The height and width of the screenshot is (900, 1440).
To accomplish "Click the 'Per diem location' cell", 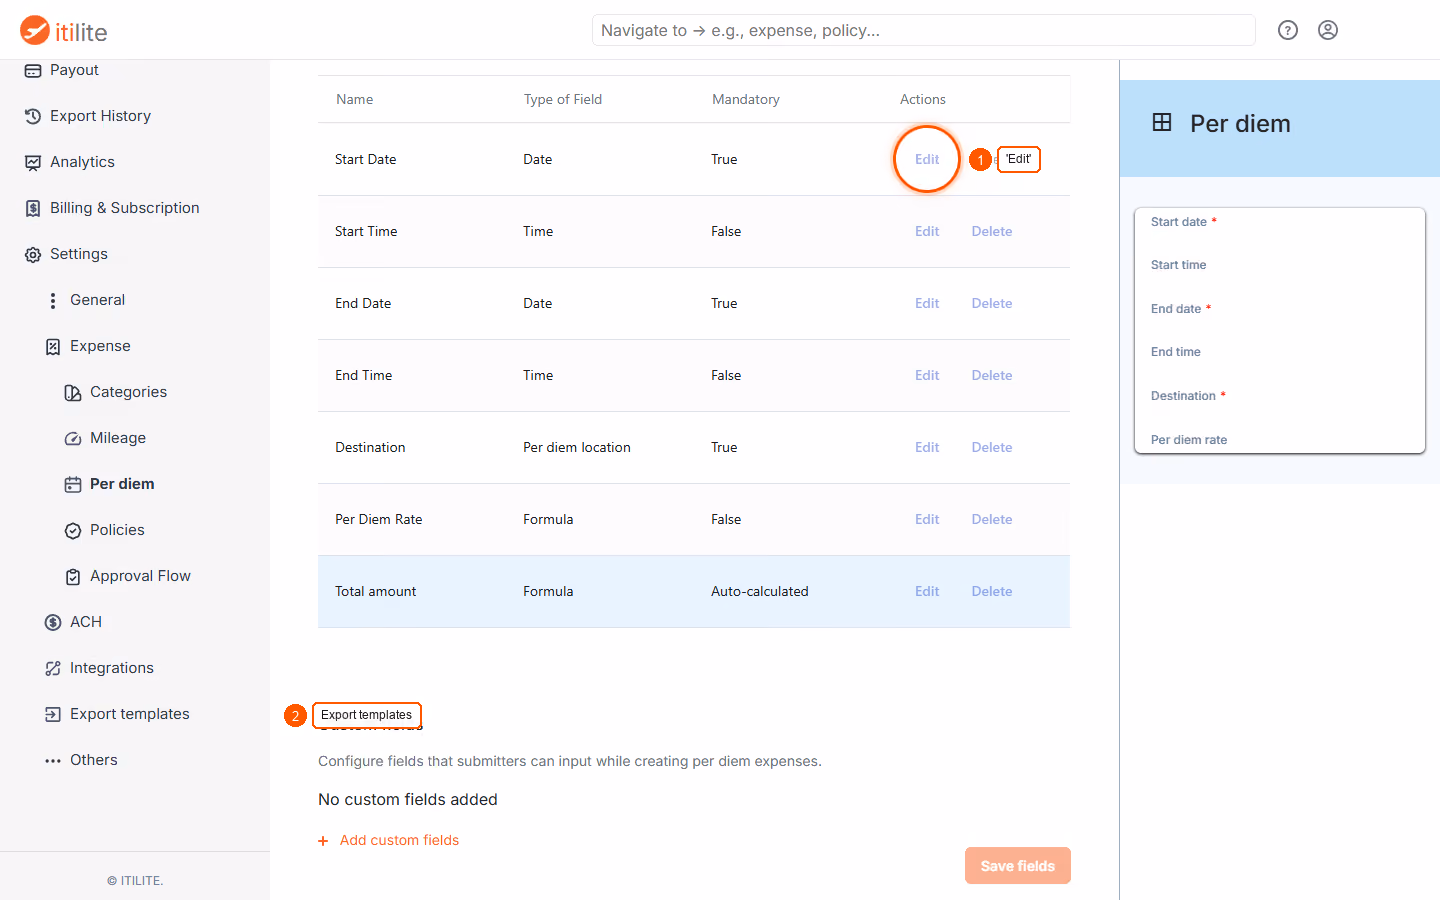I will click(577, 447).
